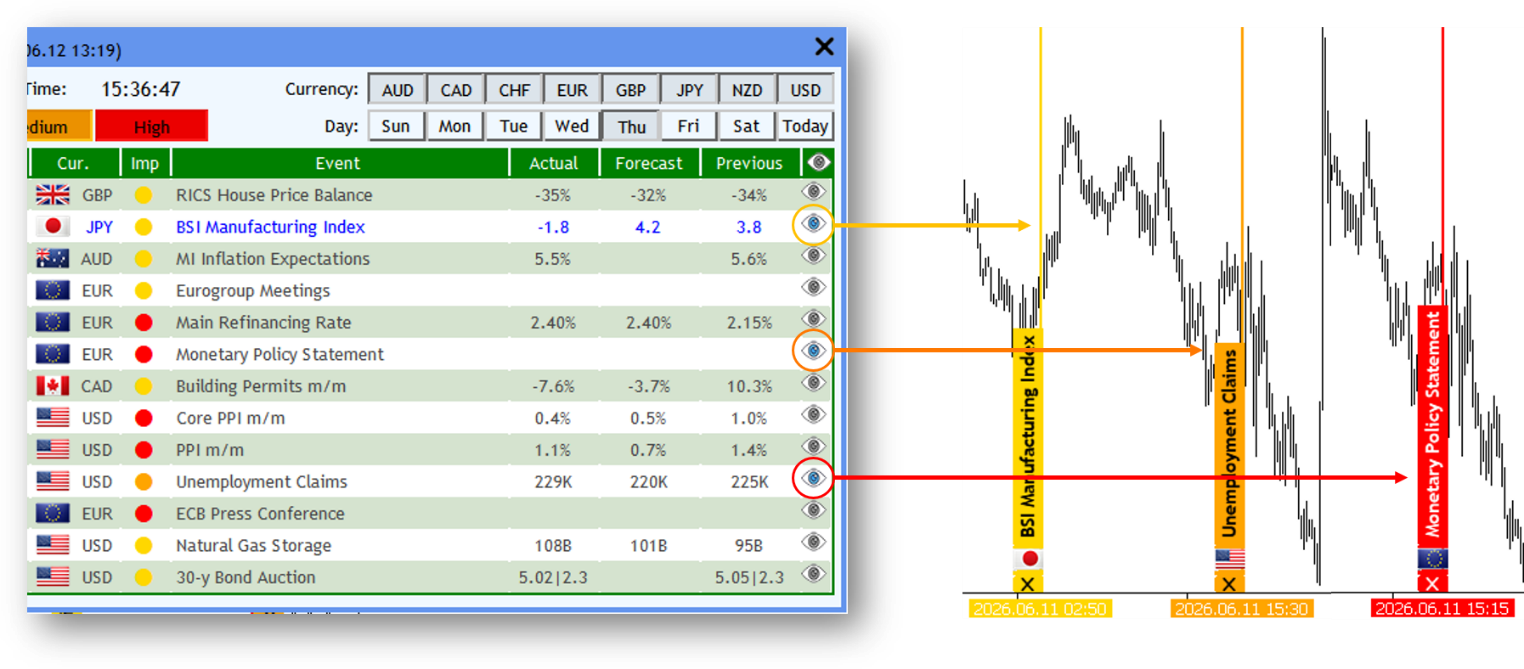This screenshot has height=669, width=1524.
Task: Toggle eye icon for RICS House Price Balance
Action: (815, 191)
